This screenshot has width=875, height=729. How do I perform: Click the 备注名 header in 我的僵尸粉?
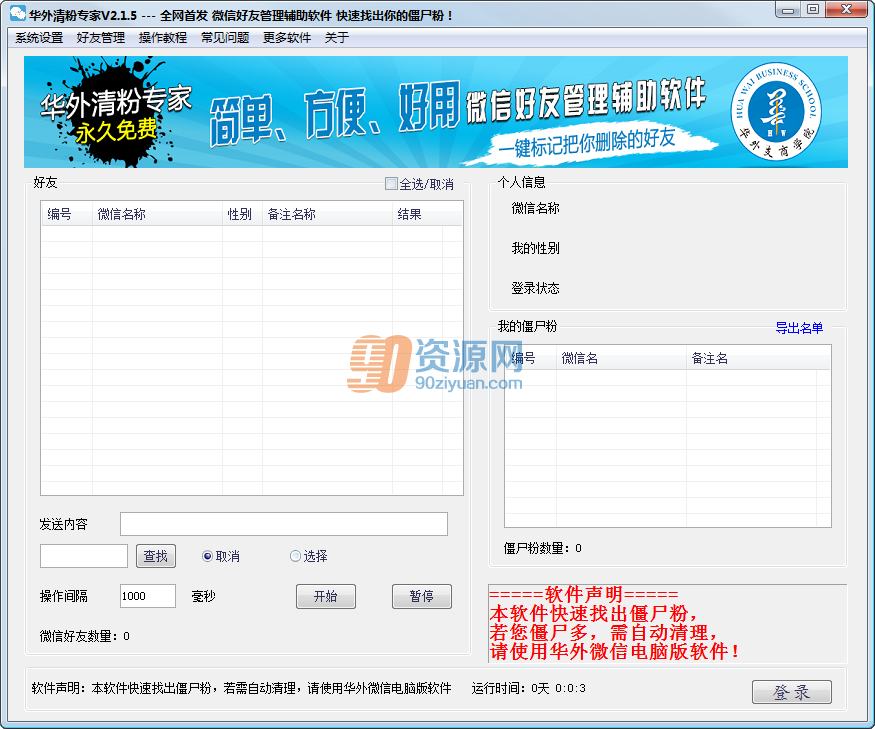pos(751,358)
